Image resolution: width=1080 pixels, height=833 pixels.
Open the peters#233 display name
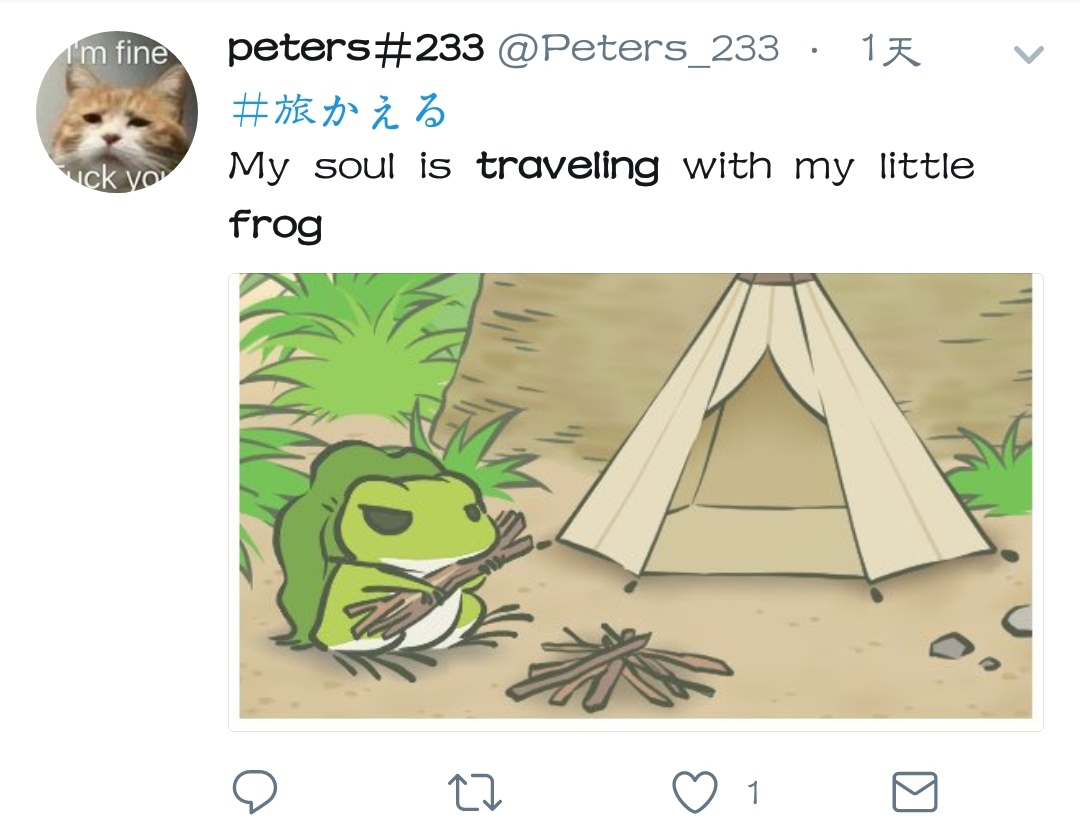pyautogui.click(x=356, y=48)
